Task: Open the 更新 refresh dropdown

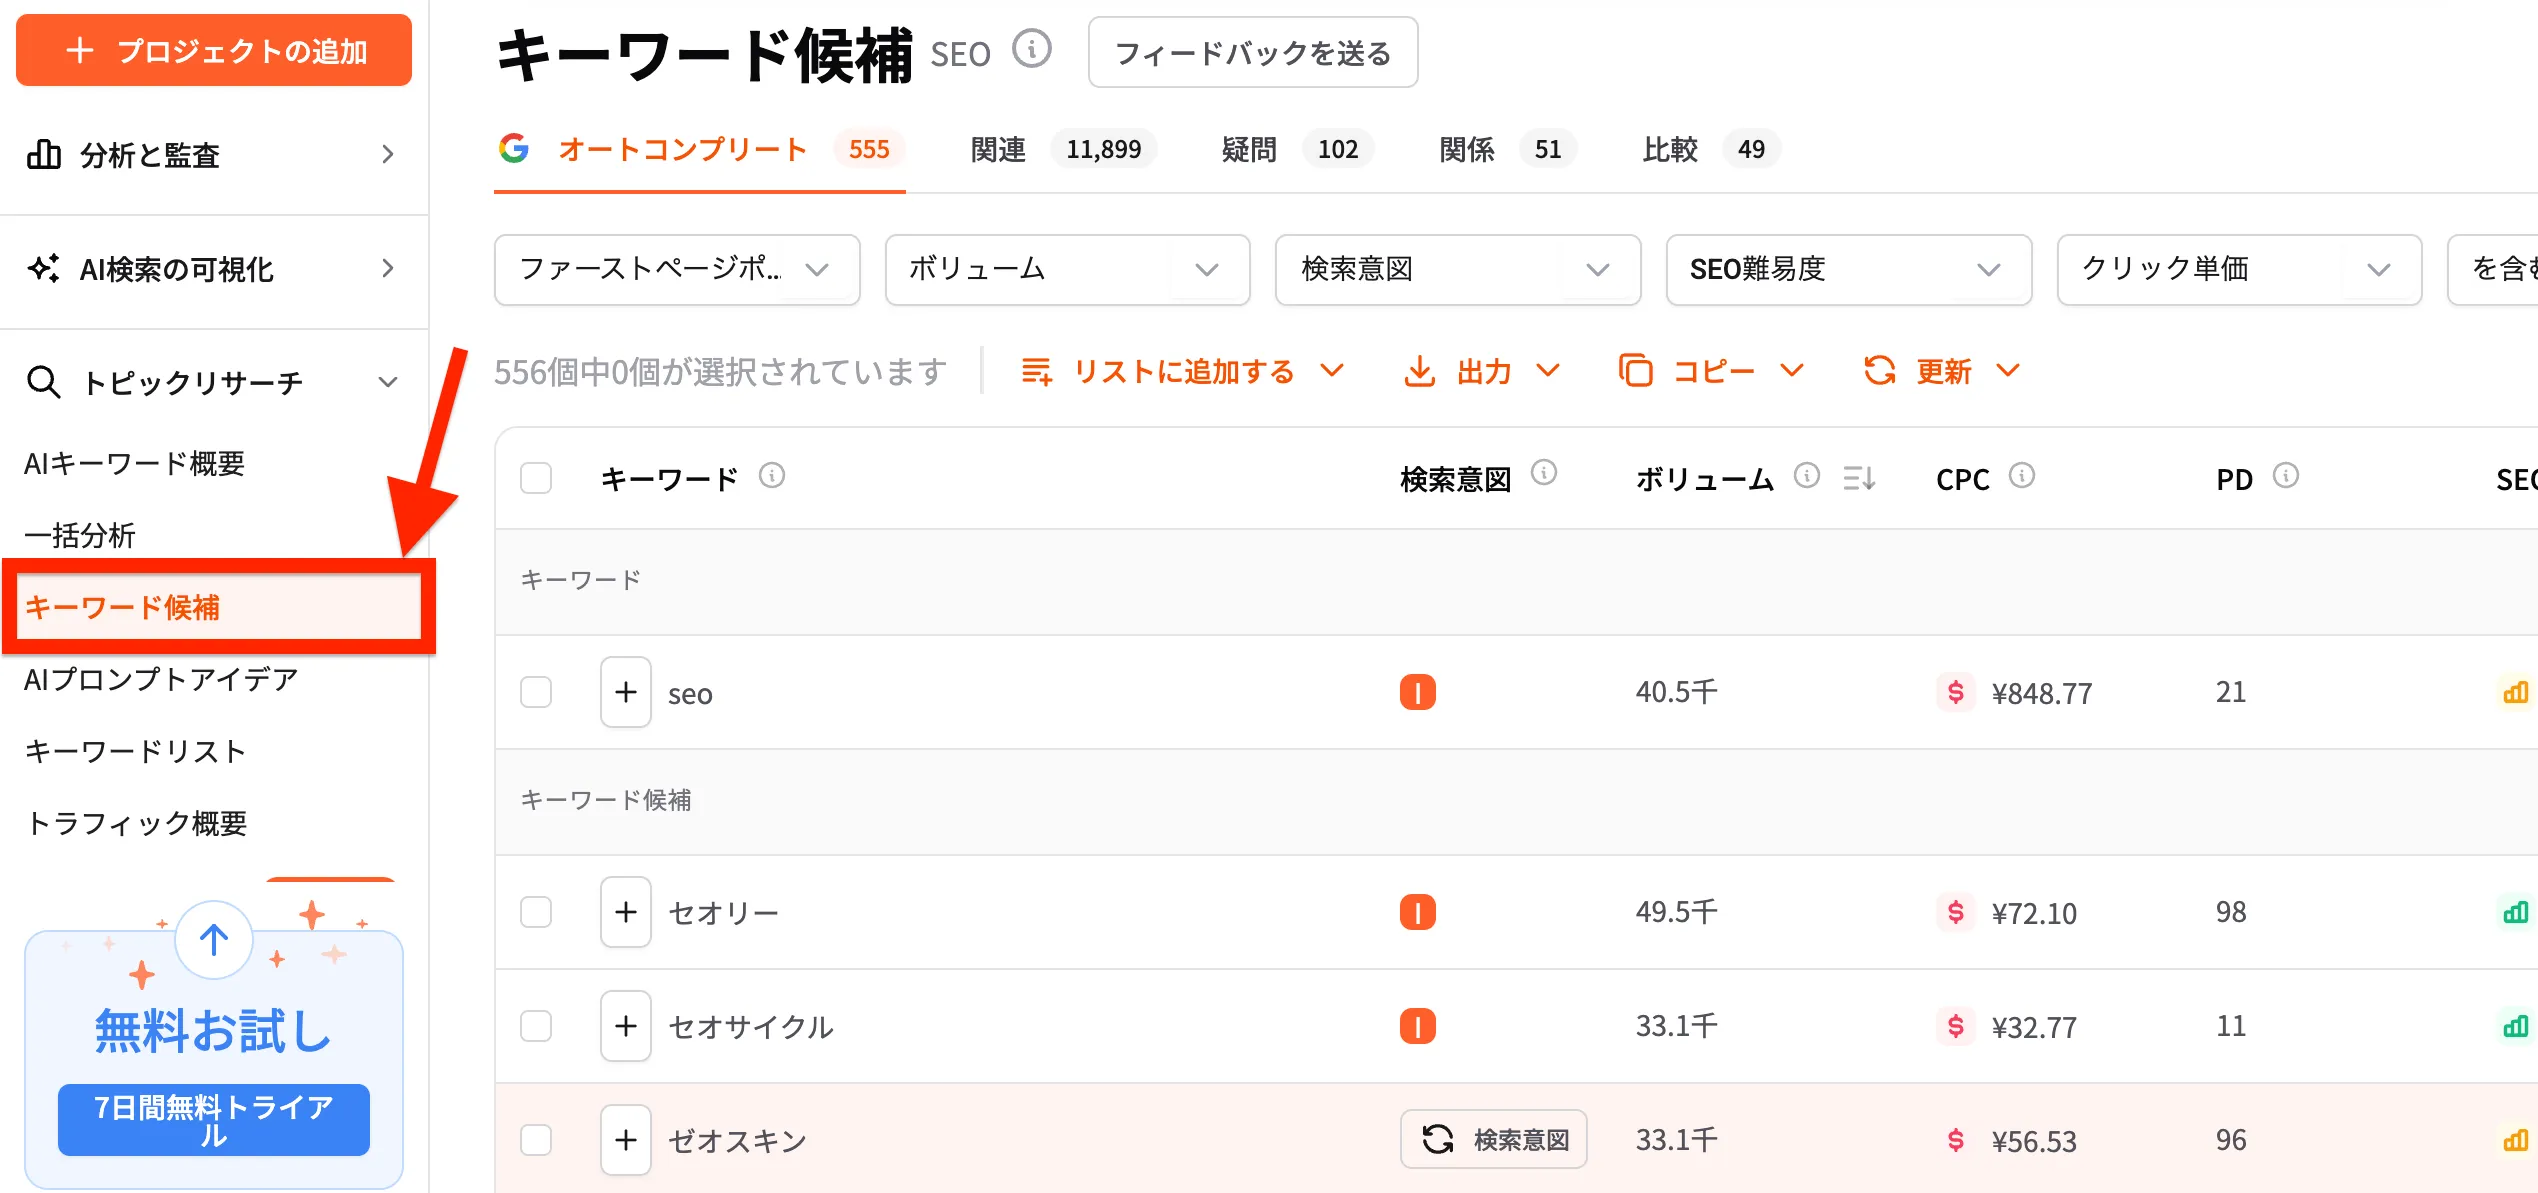Action: pos(1942,371)
